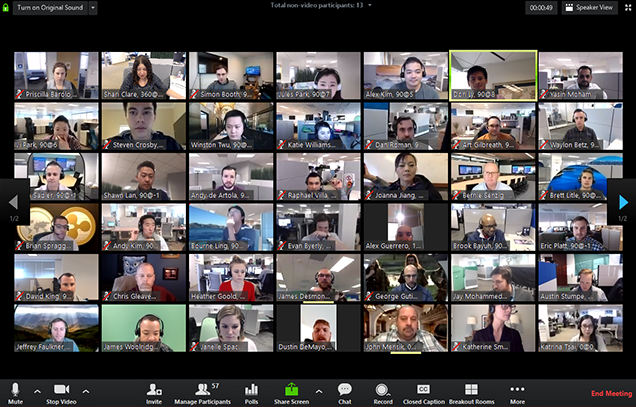636x407 pixels.
Task: Expand video options arrow next to Stop Video
Action: click(85, 391)
